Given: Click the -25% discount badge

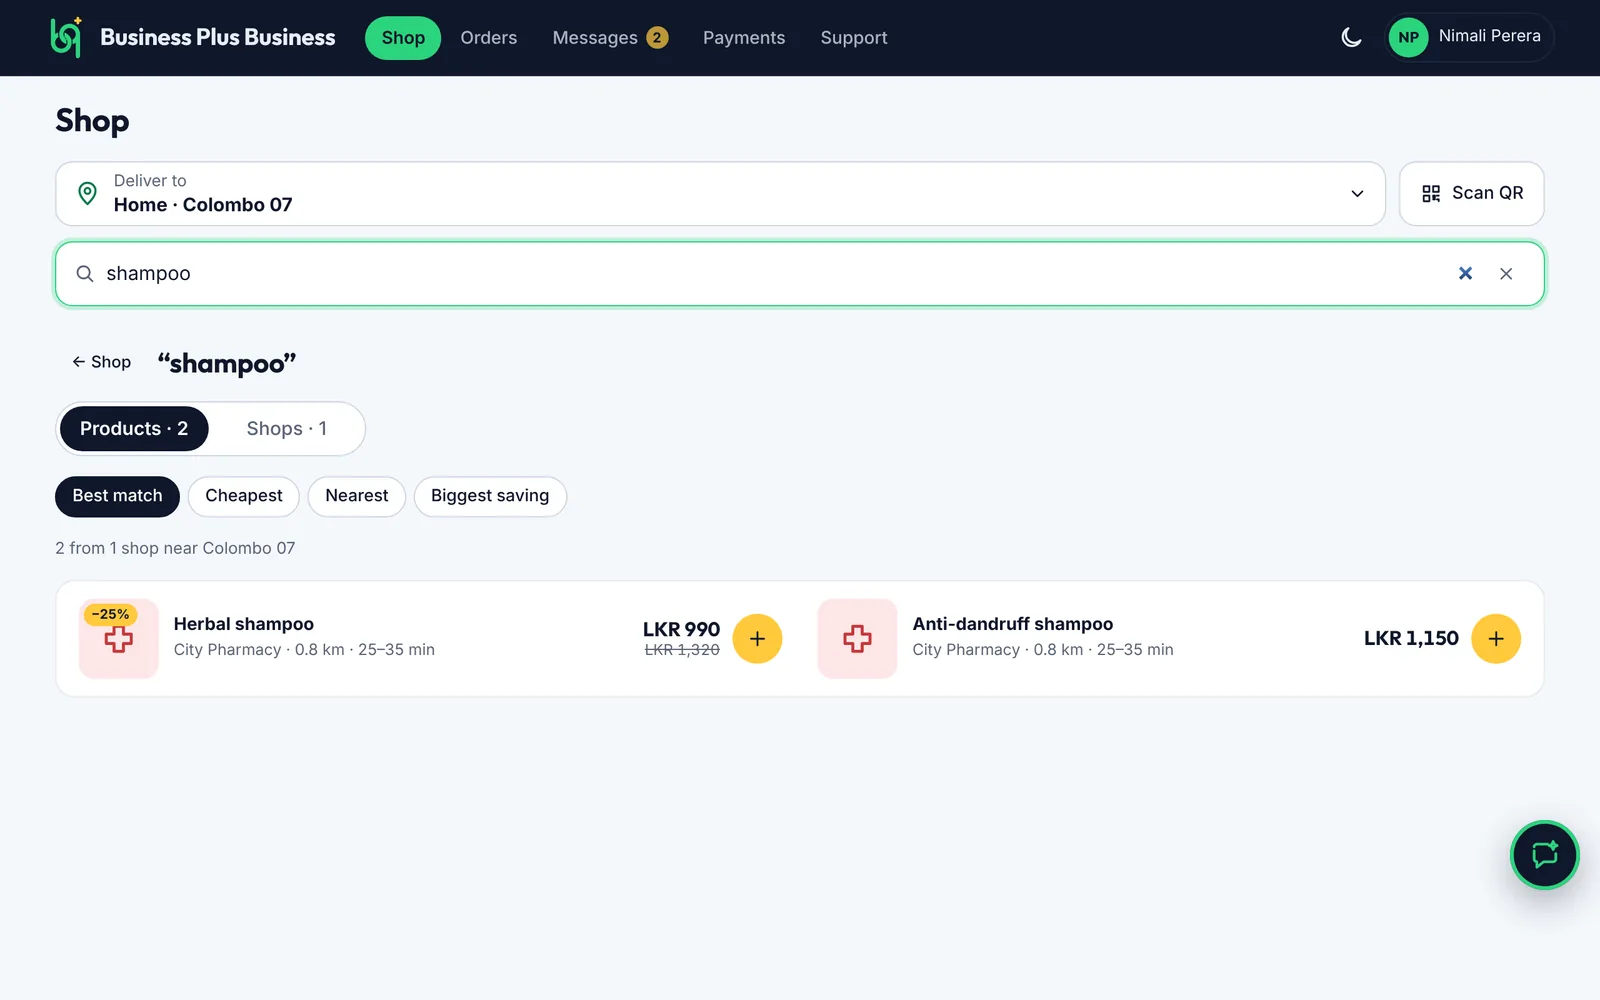Looking at the screenshot, I should tap(111, 614).
